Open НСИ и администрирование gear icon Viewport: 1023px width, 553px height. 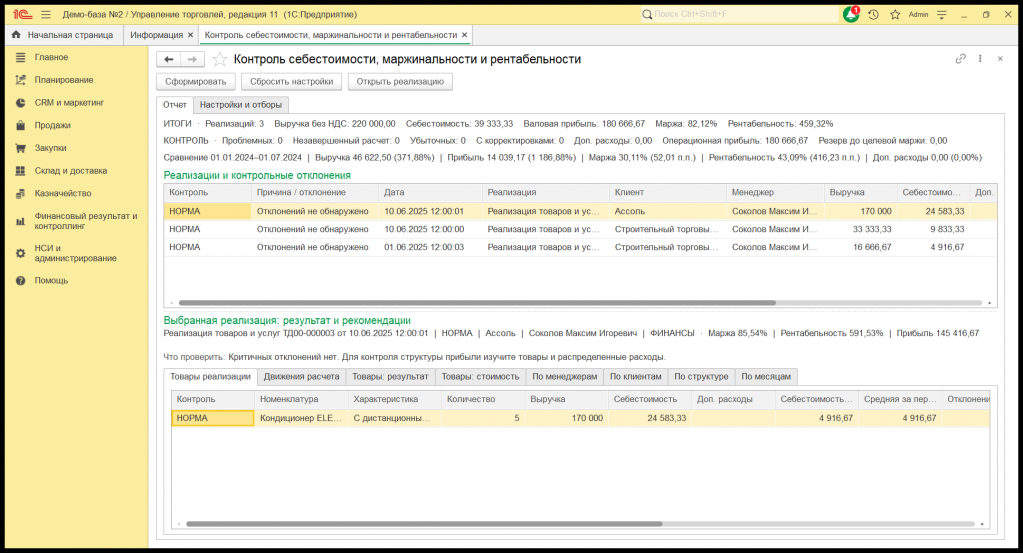click(x=21, y=253)
